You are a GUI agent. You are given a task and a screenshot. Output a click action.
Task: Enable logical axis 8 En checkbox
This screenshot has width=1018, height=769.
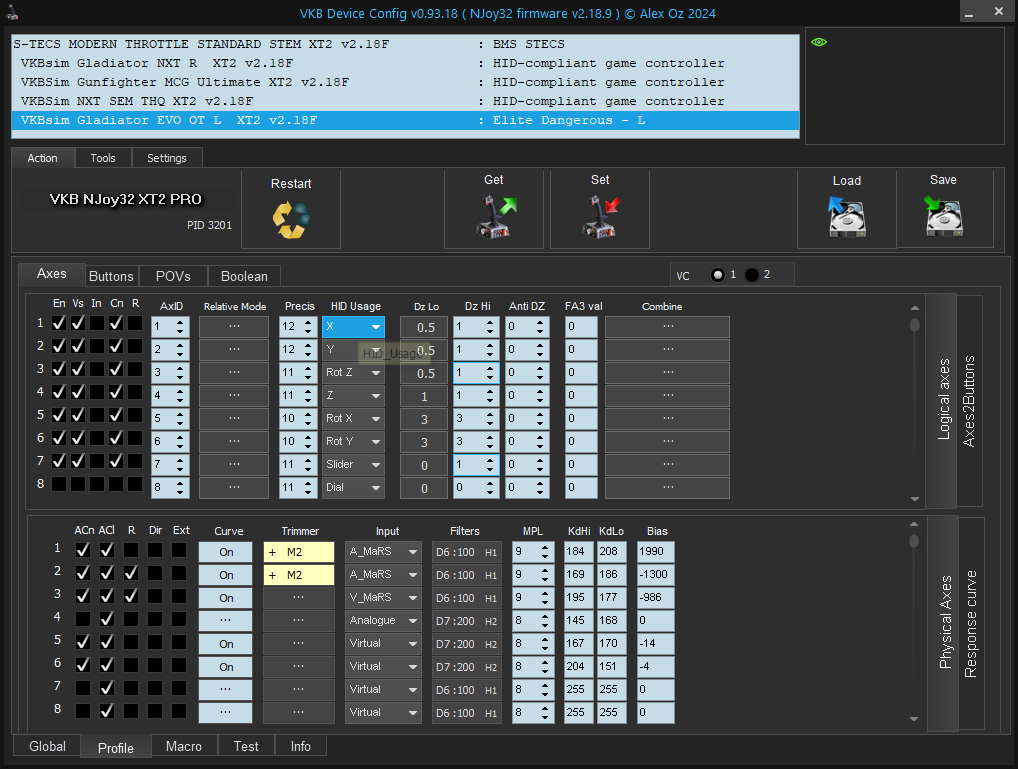59,484
